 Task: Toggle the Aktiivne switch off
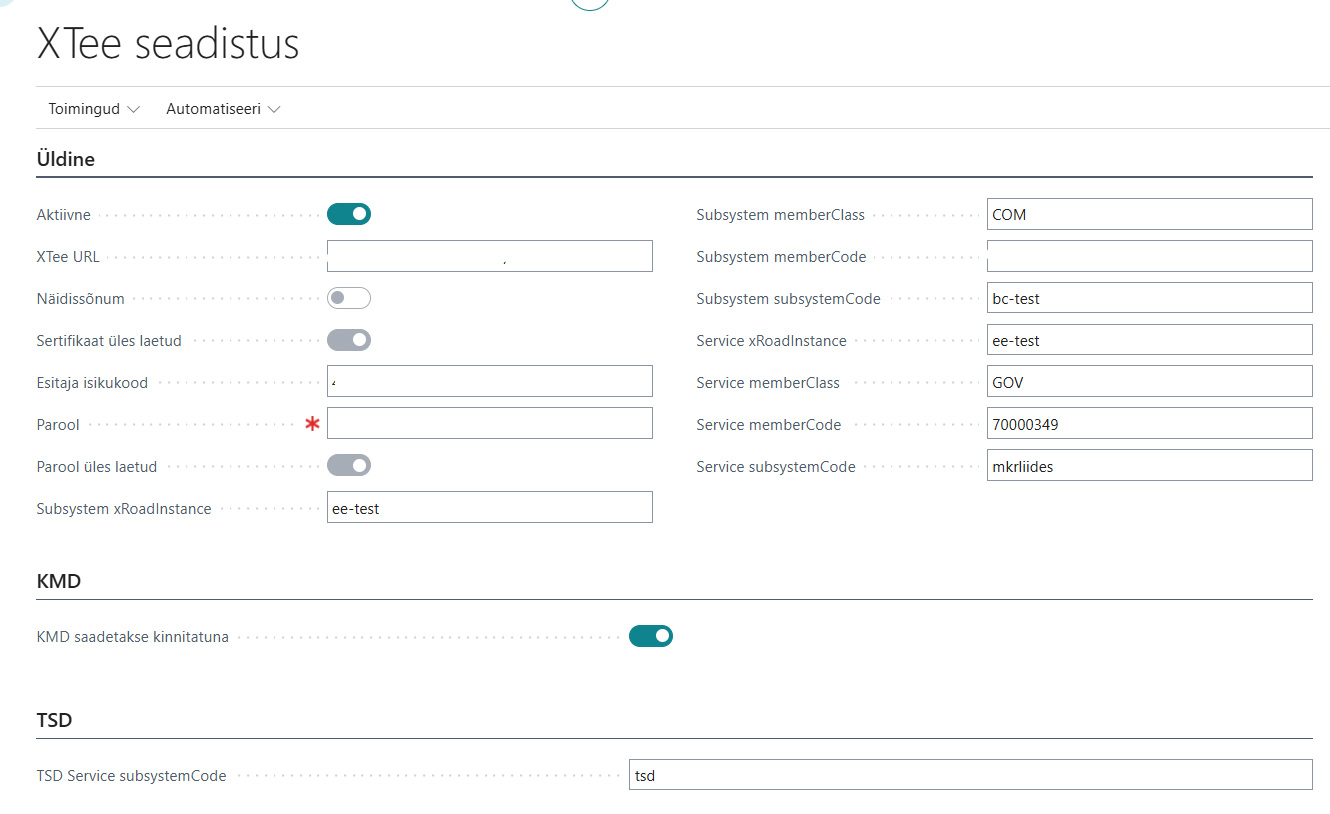pyautogui.click(x=349, y=214)
